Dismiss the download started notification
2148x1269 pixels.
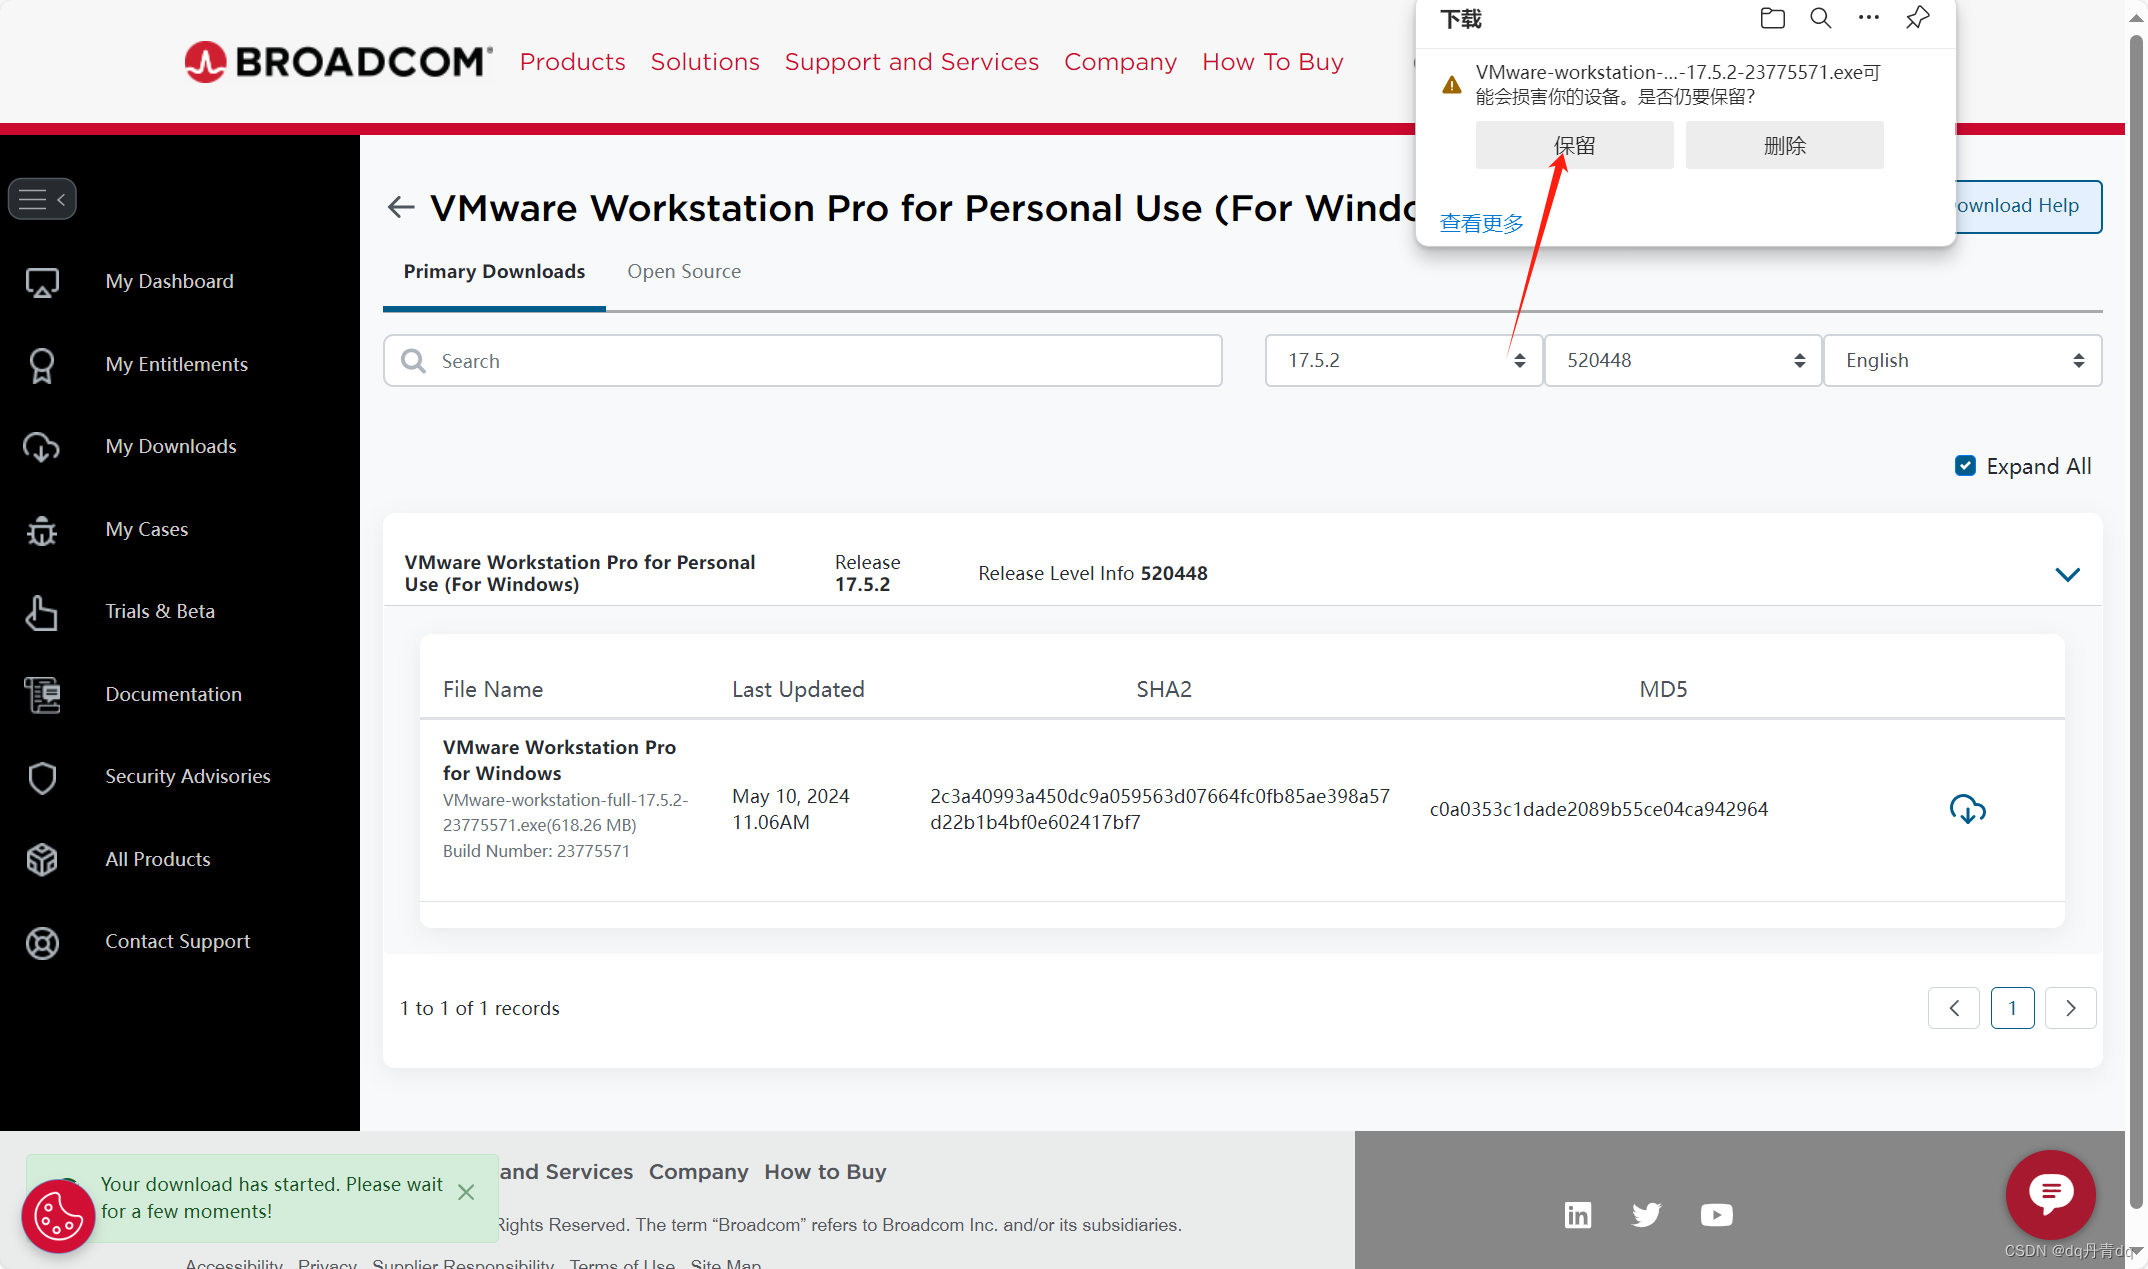coord(466,1192)
